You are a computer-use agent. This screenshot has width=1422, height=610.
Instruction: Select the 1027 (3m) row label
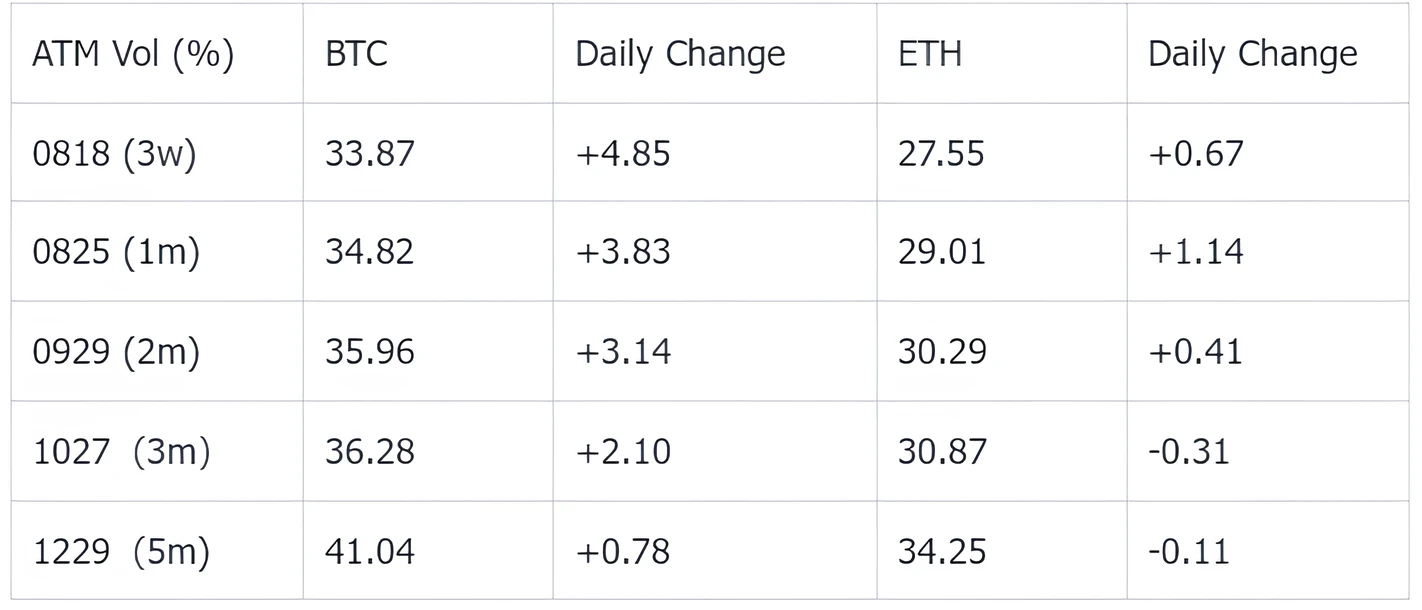(122, 451)
